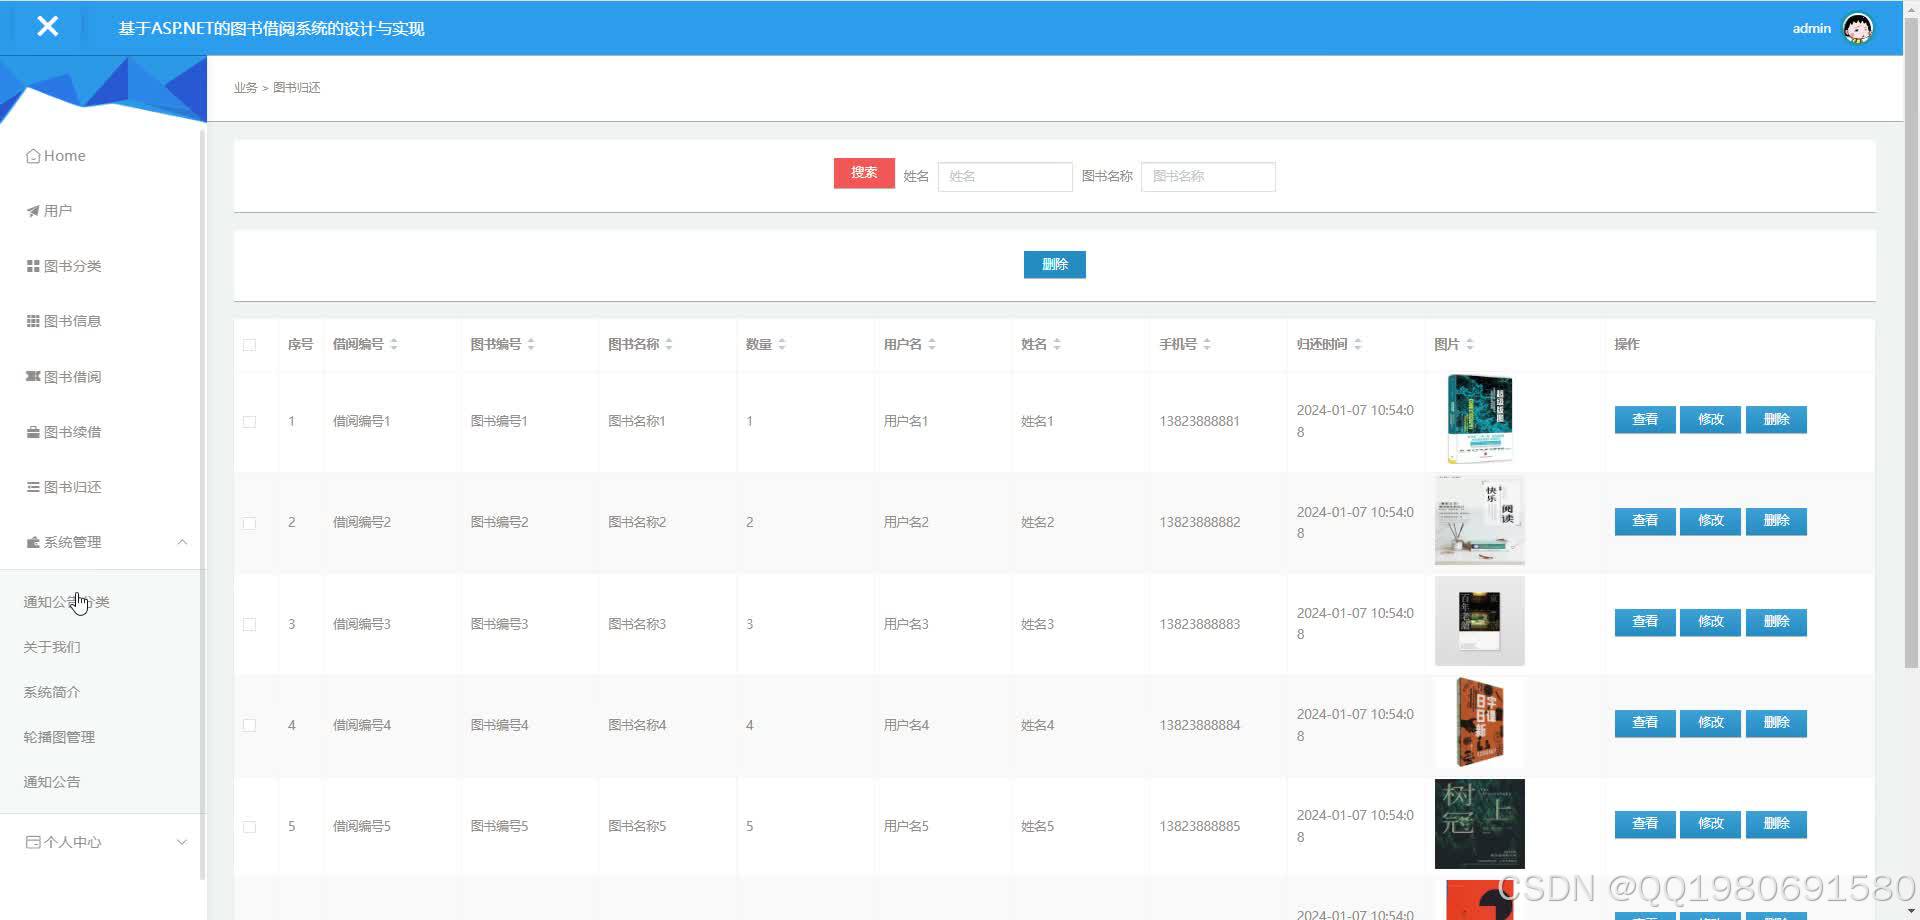Sort by 图书编号 column
The width and height of the screenshot is (1920, 920).
click(x=531, y=344)
